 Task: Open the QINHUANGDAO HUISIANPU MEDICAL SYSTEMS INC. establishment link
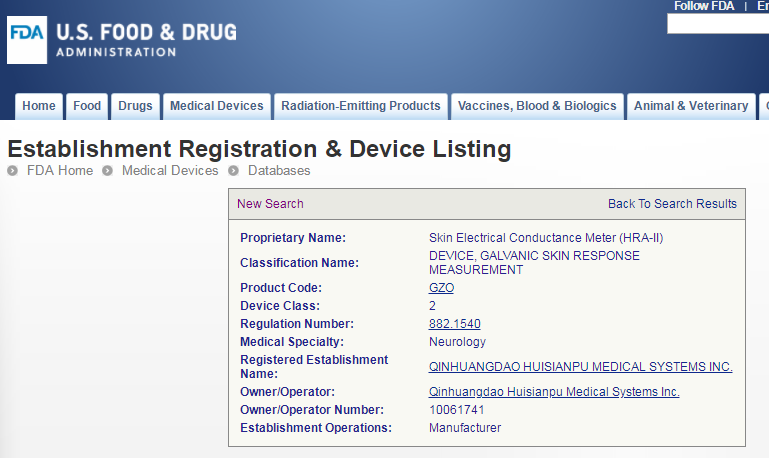581,367
